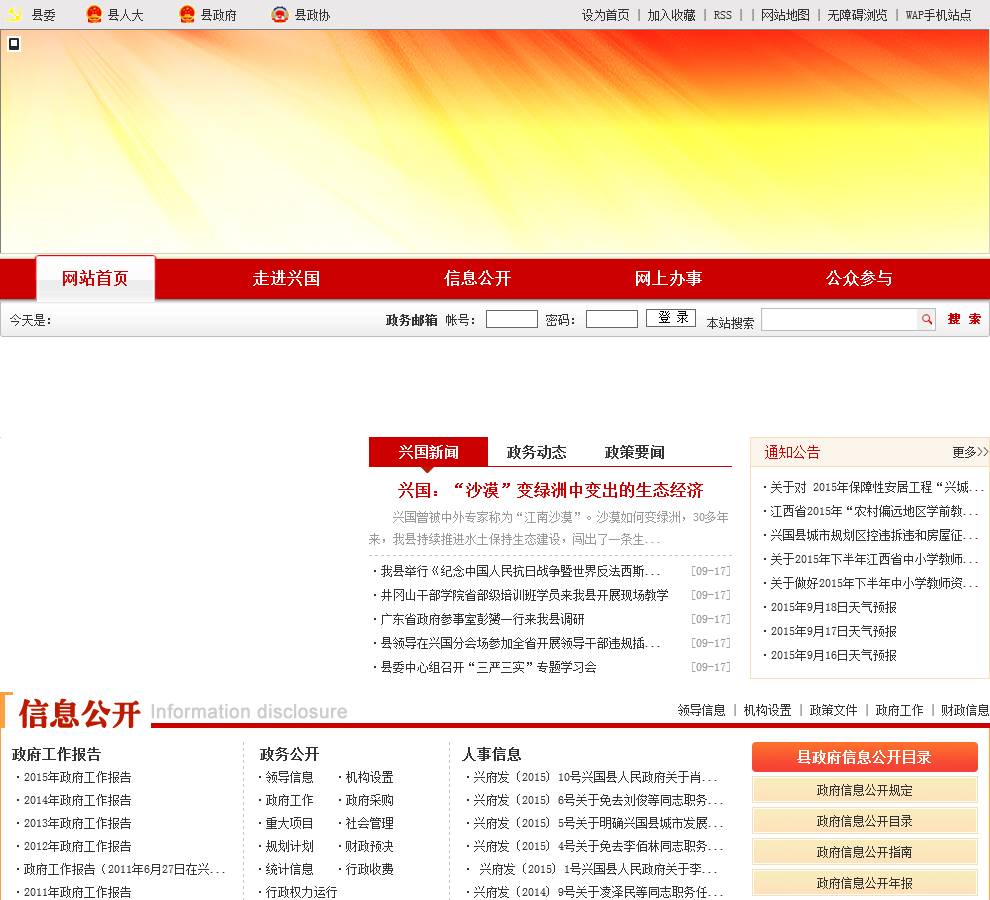Select the 网站首页 navigation tab
The width and height of the screenshot is (990, 900).
(95, 279)
